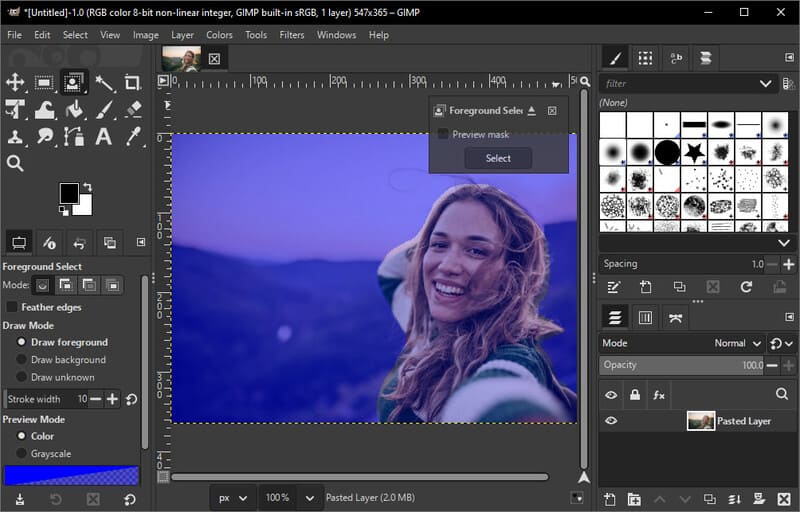Reset colors to default black and white
The image size is (800, 512).
coord(63,211)
